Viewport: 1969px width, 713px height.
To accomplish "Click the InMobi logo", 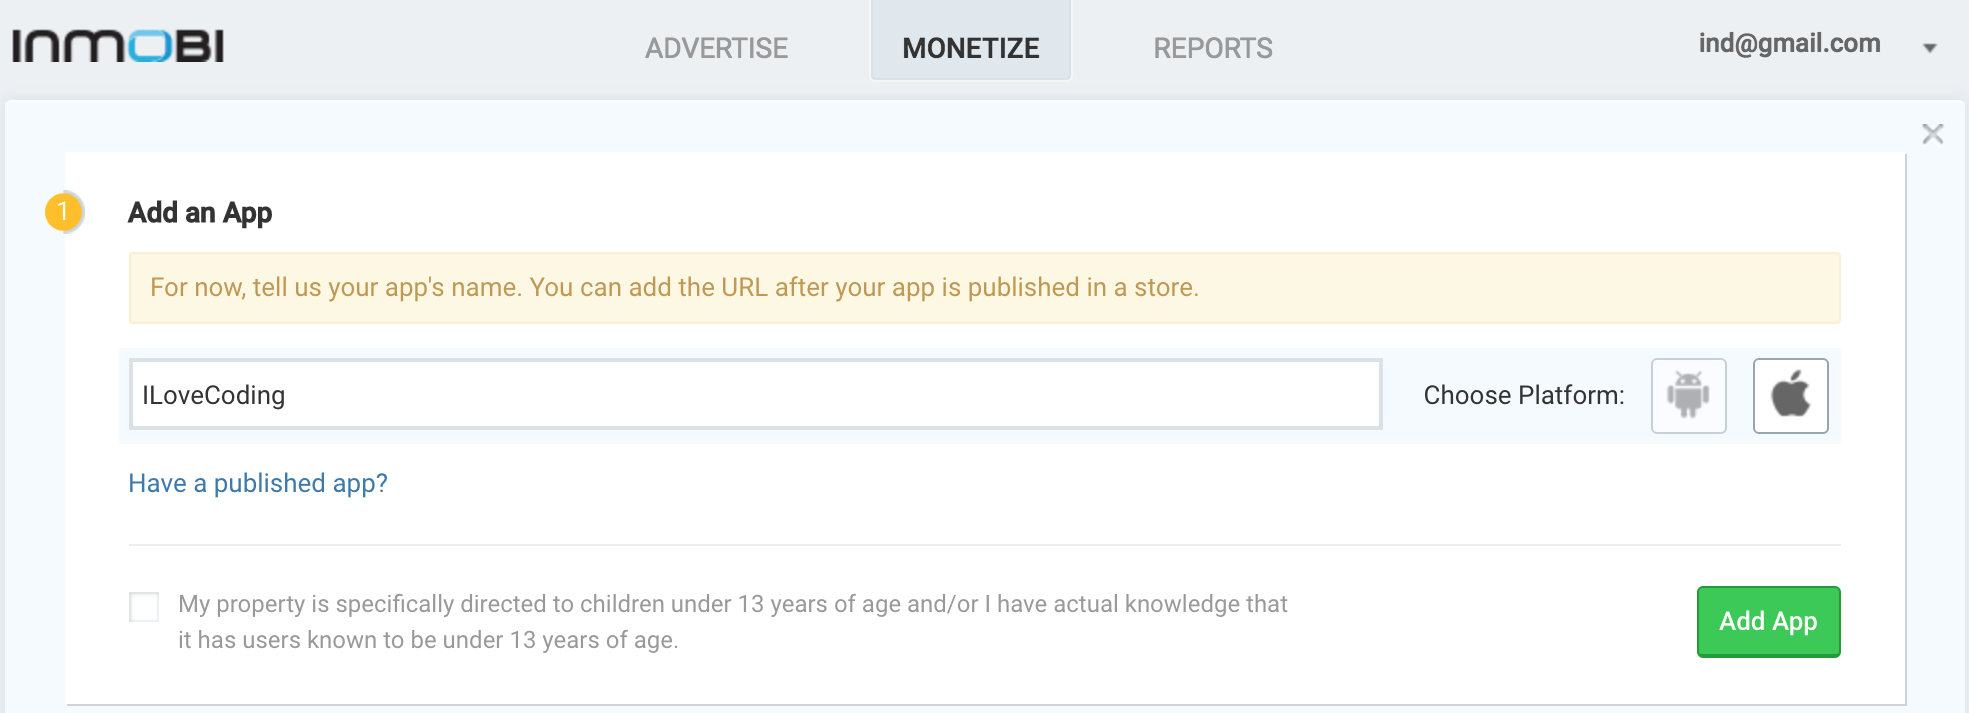I will click(118, 46).
